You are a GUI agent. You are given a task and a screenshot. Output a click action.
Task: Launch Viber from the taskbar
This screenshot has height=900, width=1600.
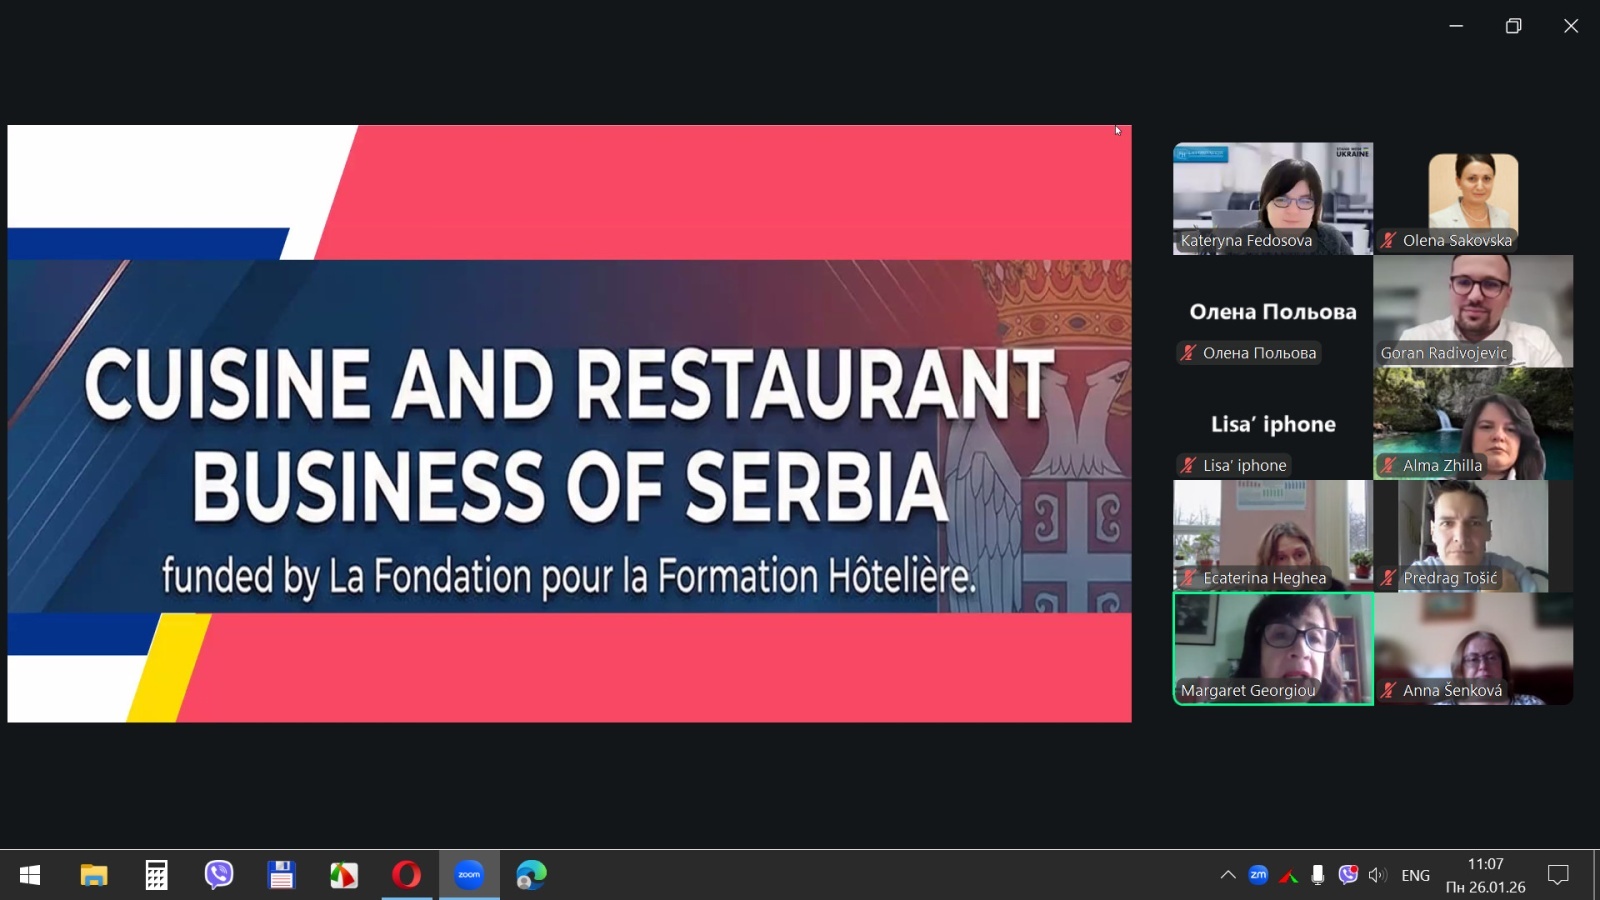pos(219,875)
